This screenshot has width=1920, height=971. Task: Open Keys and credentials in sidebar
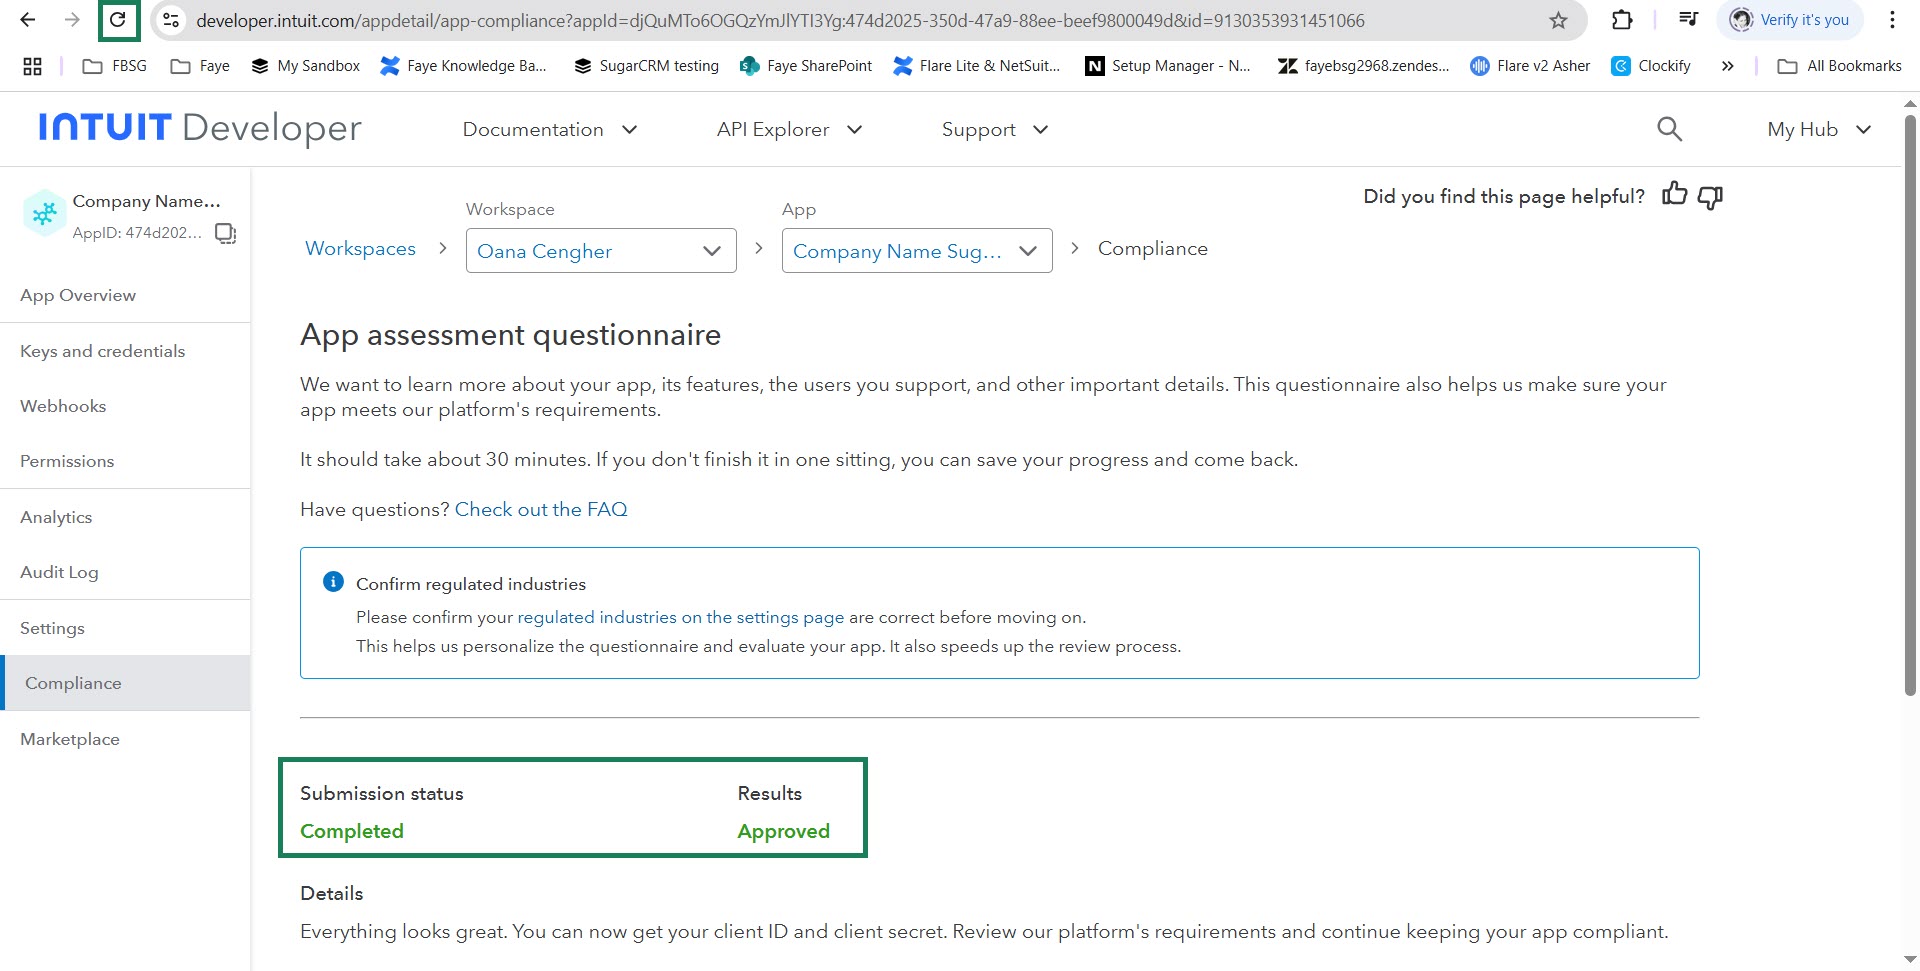(103, 351)
